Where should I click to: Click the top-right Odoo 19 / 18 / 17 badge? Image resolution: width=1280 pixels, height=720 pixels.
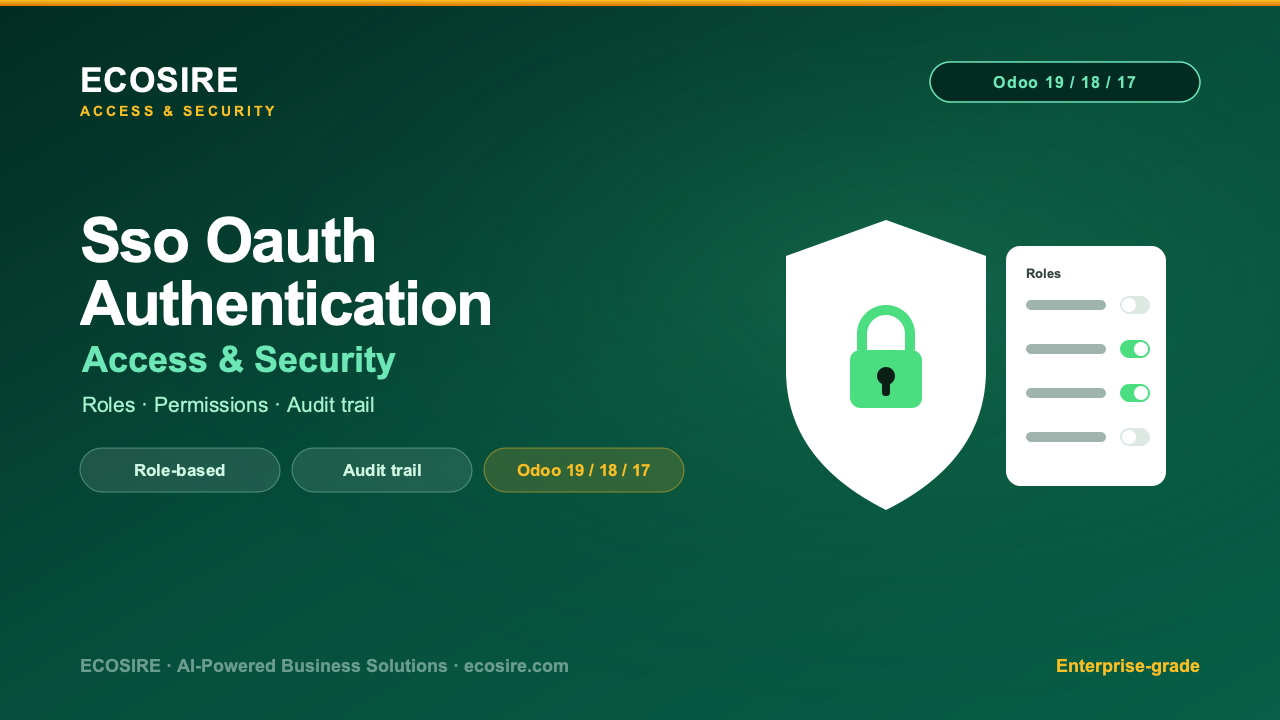(x=1065, y=82)
